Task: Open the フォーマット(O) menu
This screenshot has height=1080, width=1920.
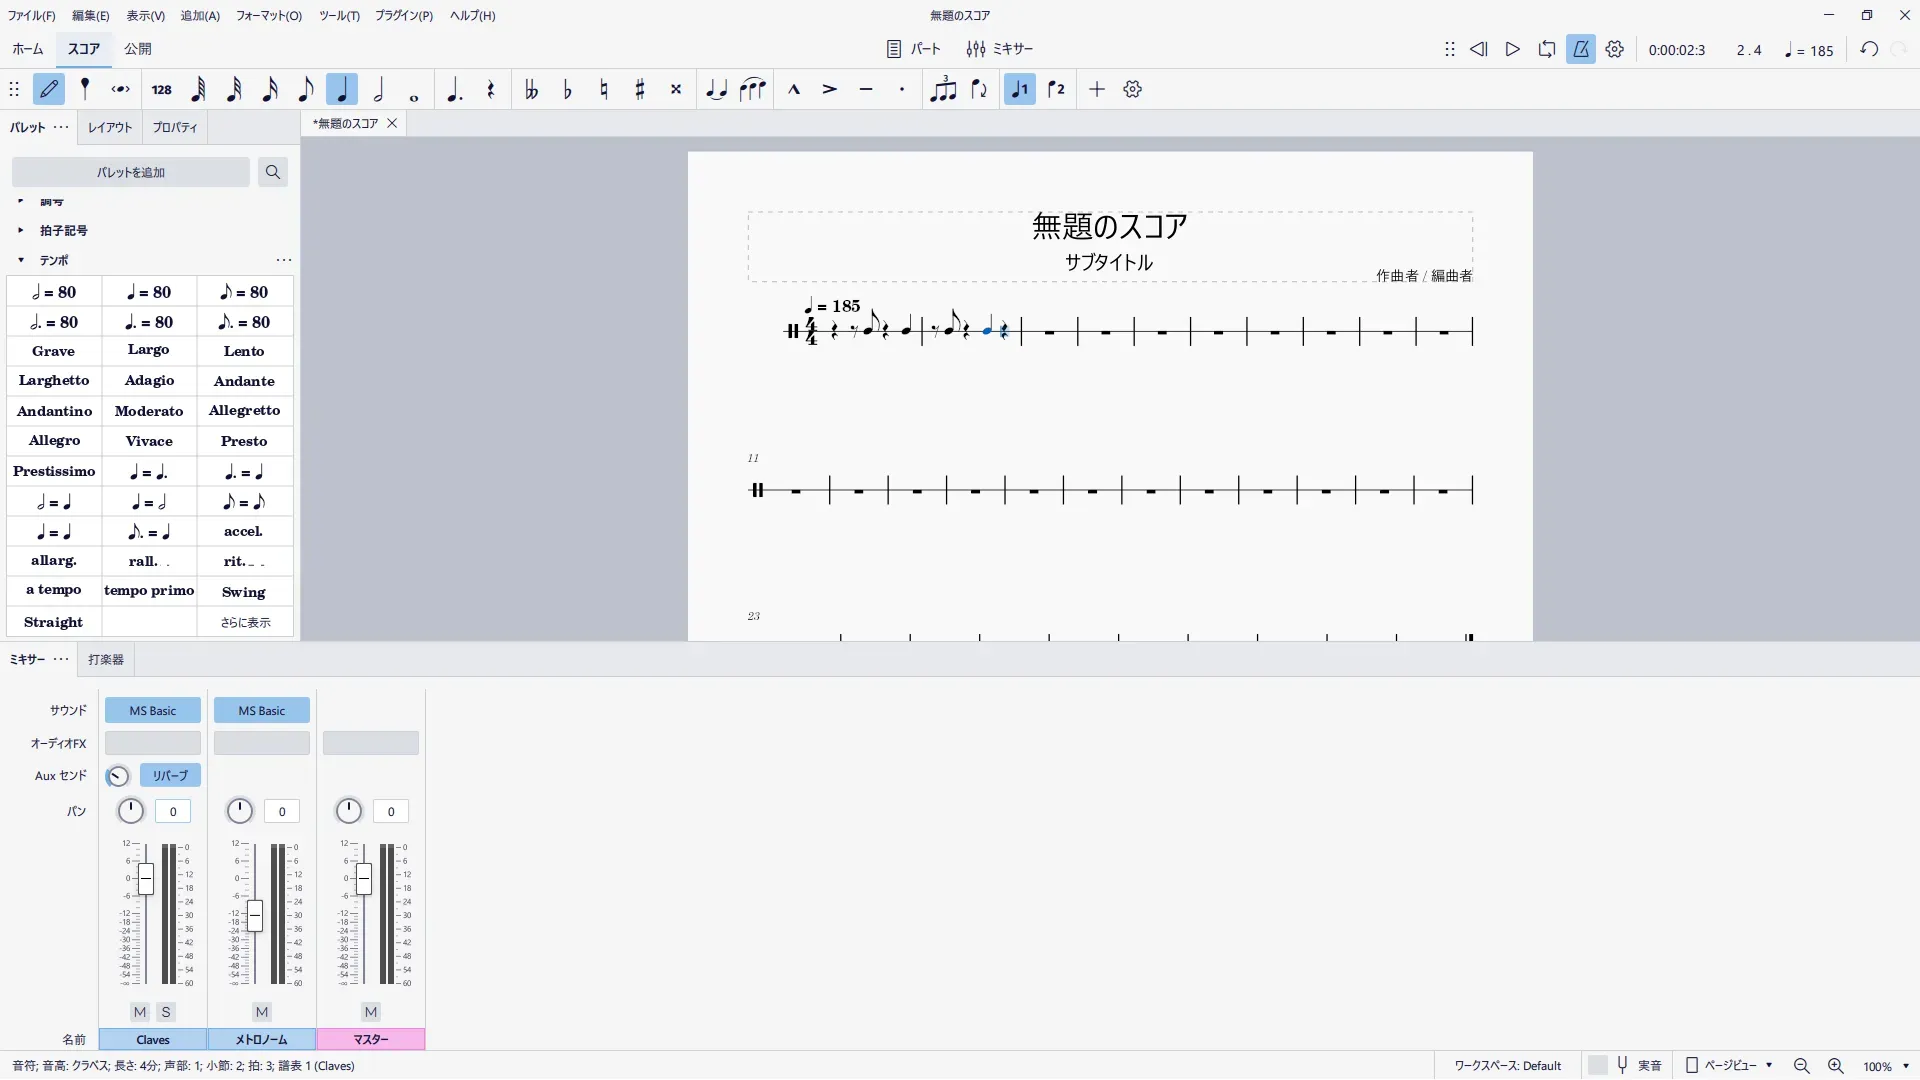Action: pyautogui.click(x=268, y=16)
